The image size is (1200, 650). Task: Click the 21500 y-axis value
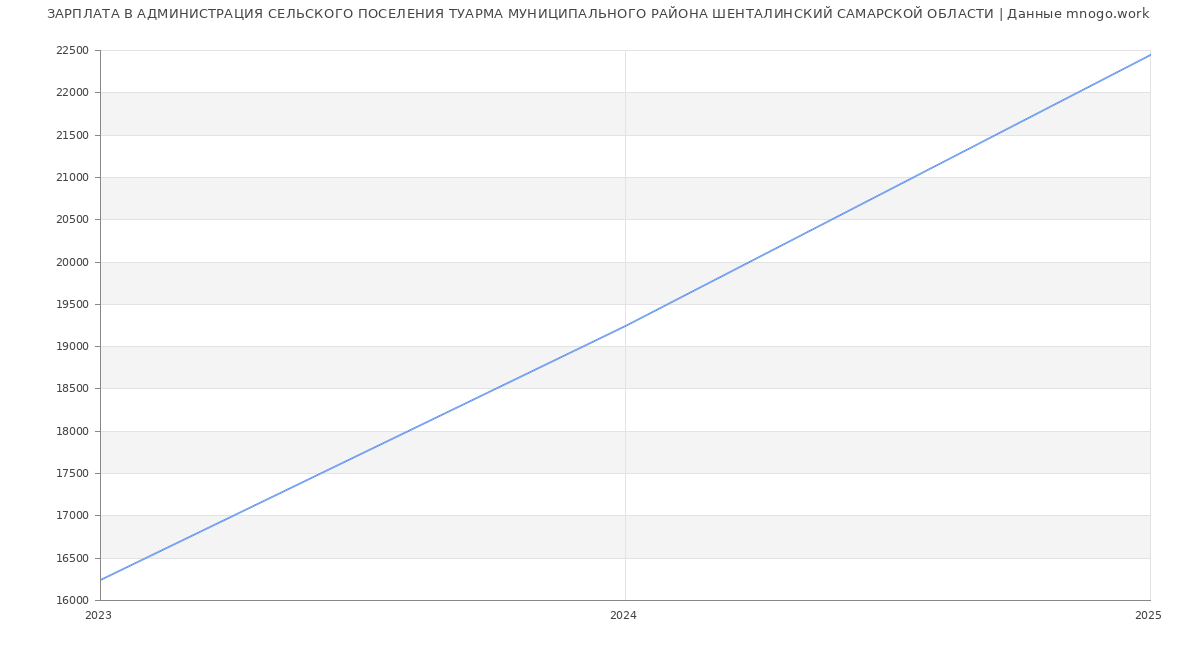point(71,135)
